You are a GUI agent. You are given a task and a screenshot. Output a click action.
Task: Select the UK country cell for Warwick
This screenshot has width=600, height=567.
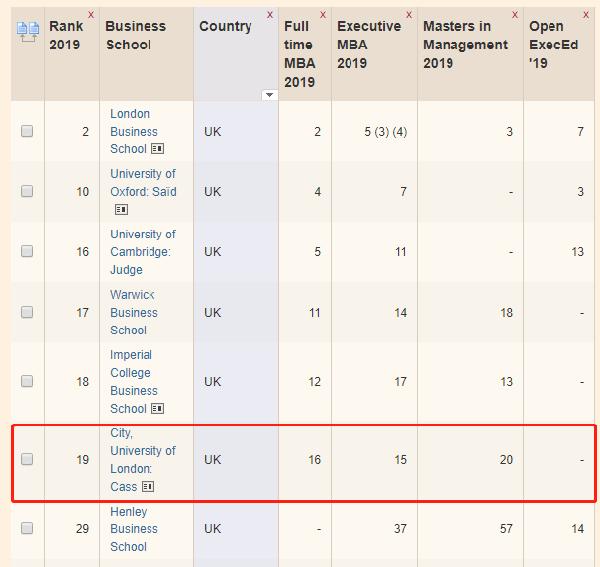(x=212, y=313)
